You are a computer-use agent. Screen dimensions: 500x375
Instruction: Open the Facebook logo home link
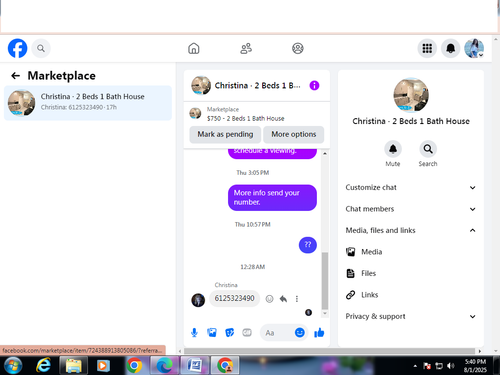[x=17, y=48]
